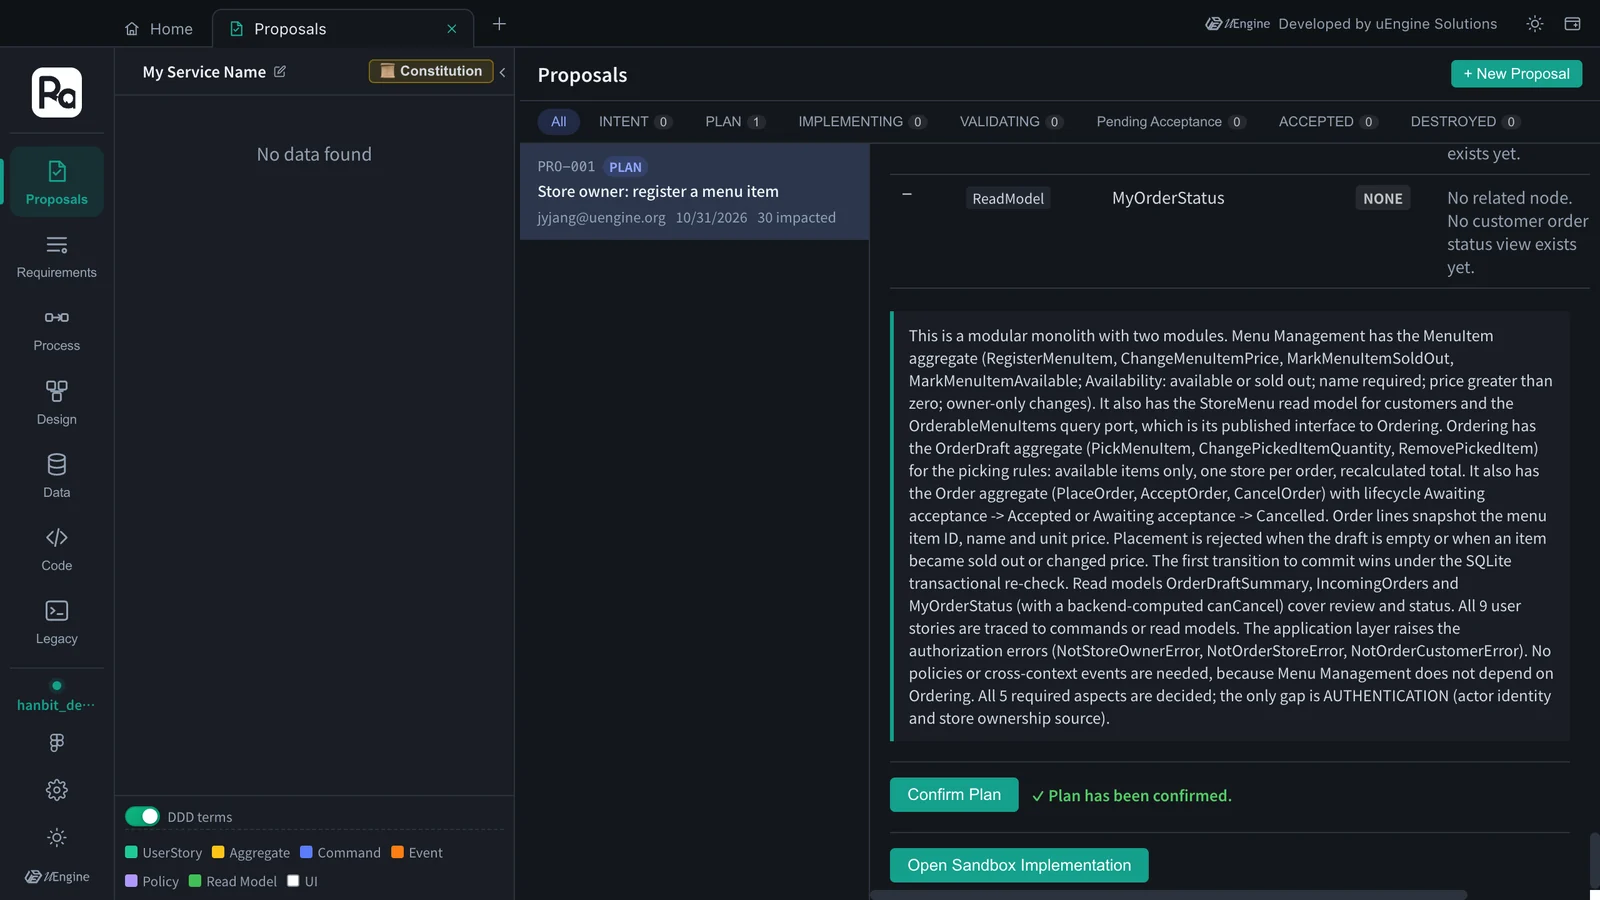
Task: Show Pending Acceptance proposals
Action: click(x=1170, y=122)
